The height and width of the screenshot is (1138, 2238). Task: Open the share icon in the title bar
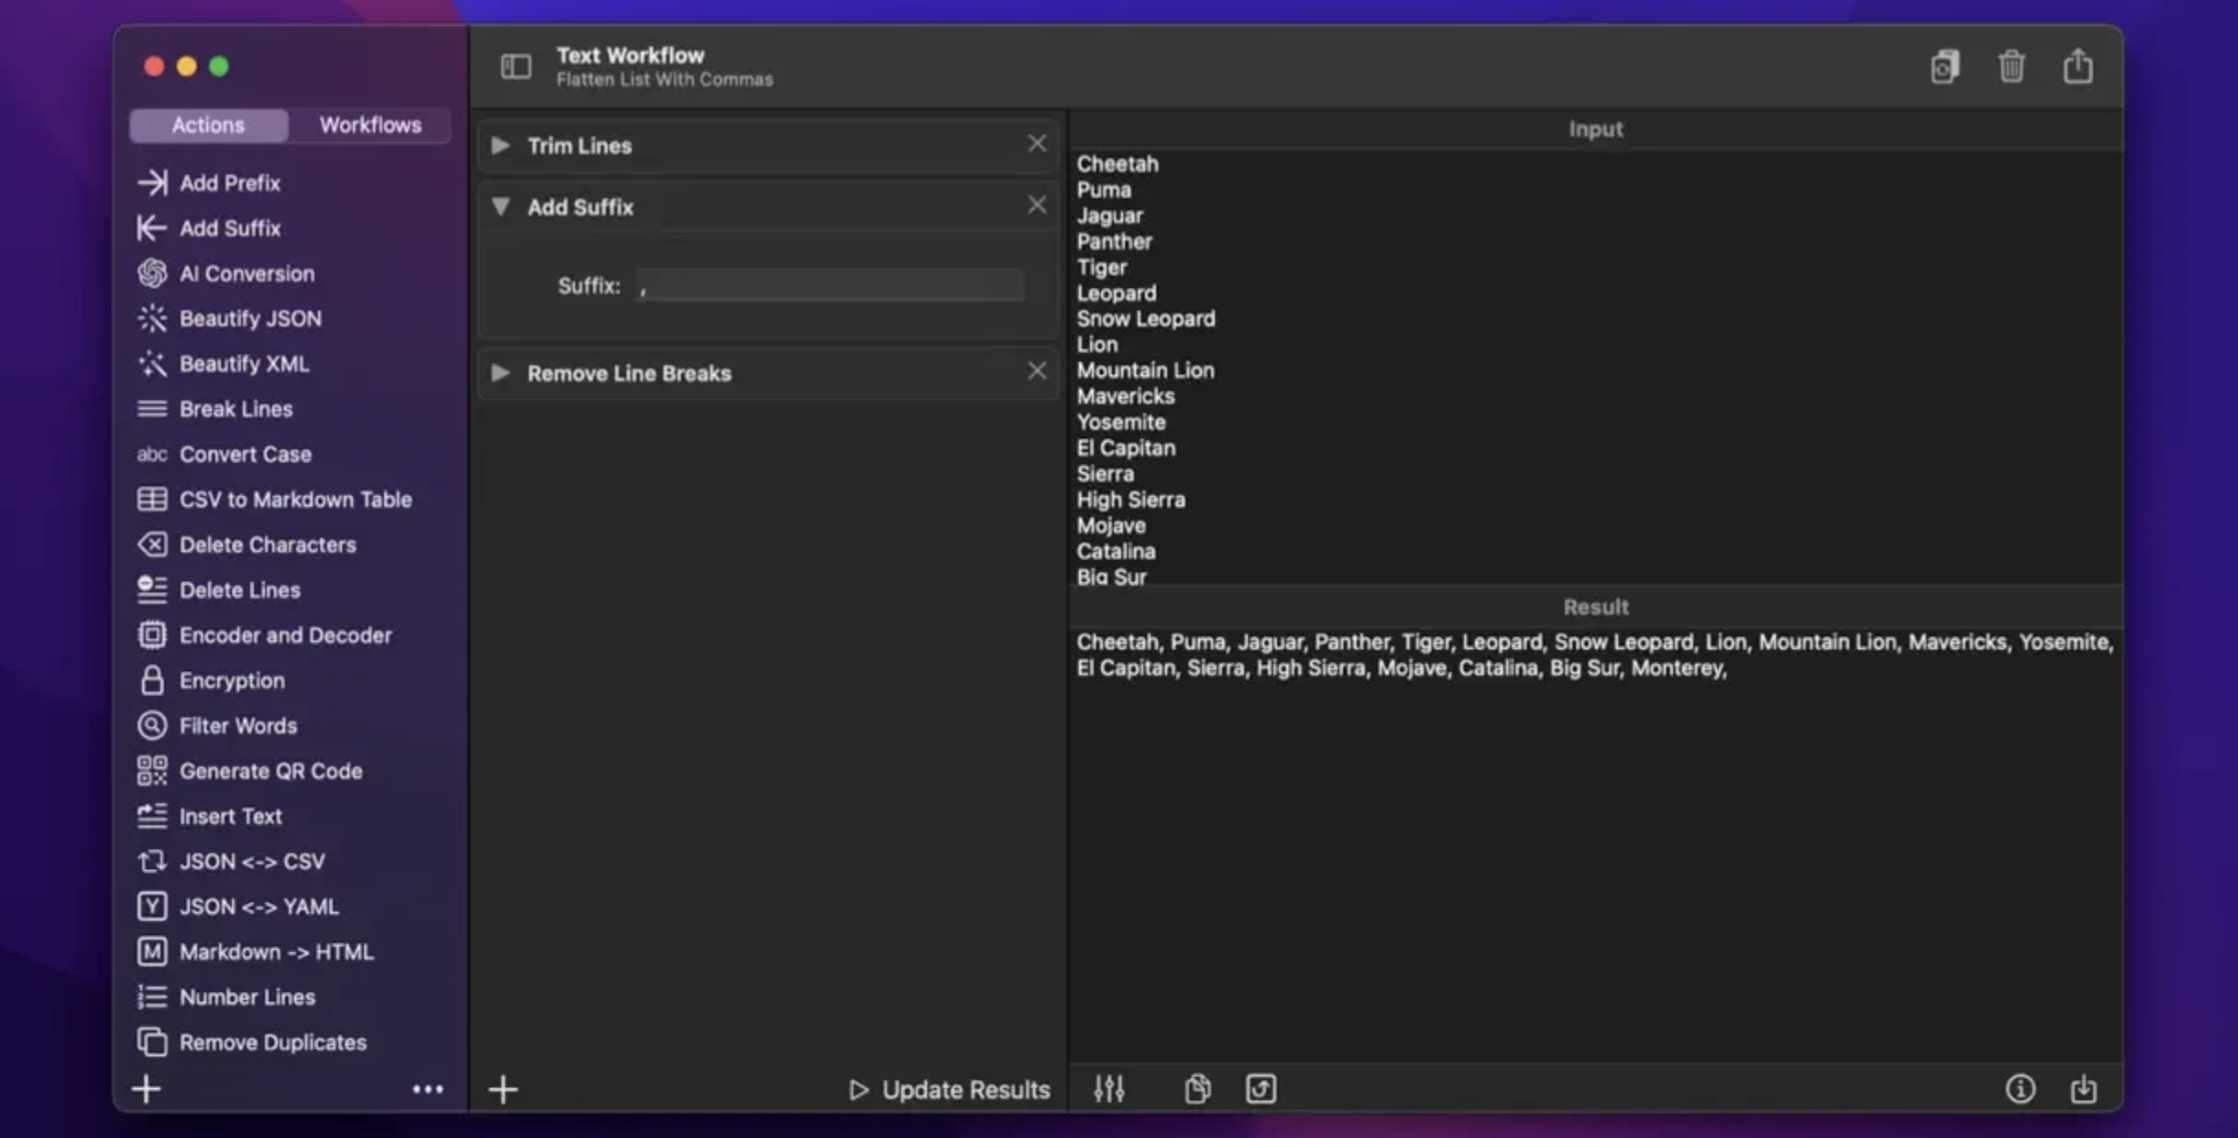[x=2079, y=66]
